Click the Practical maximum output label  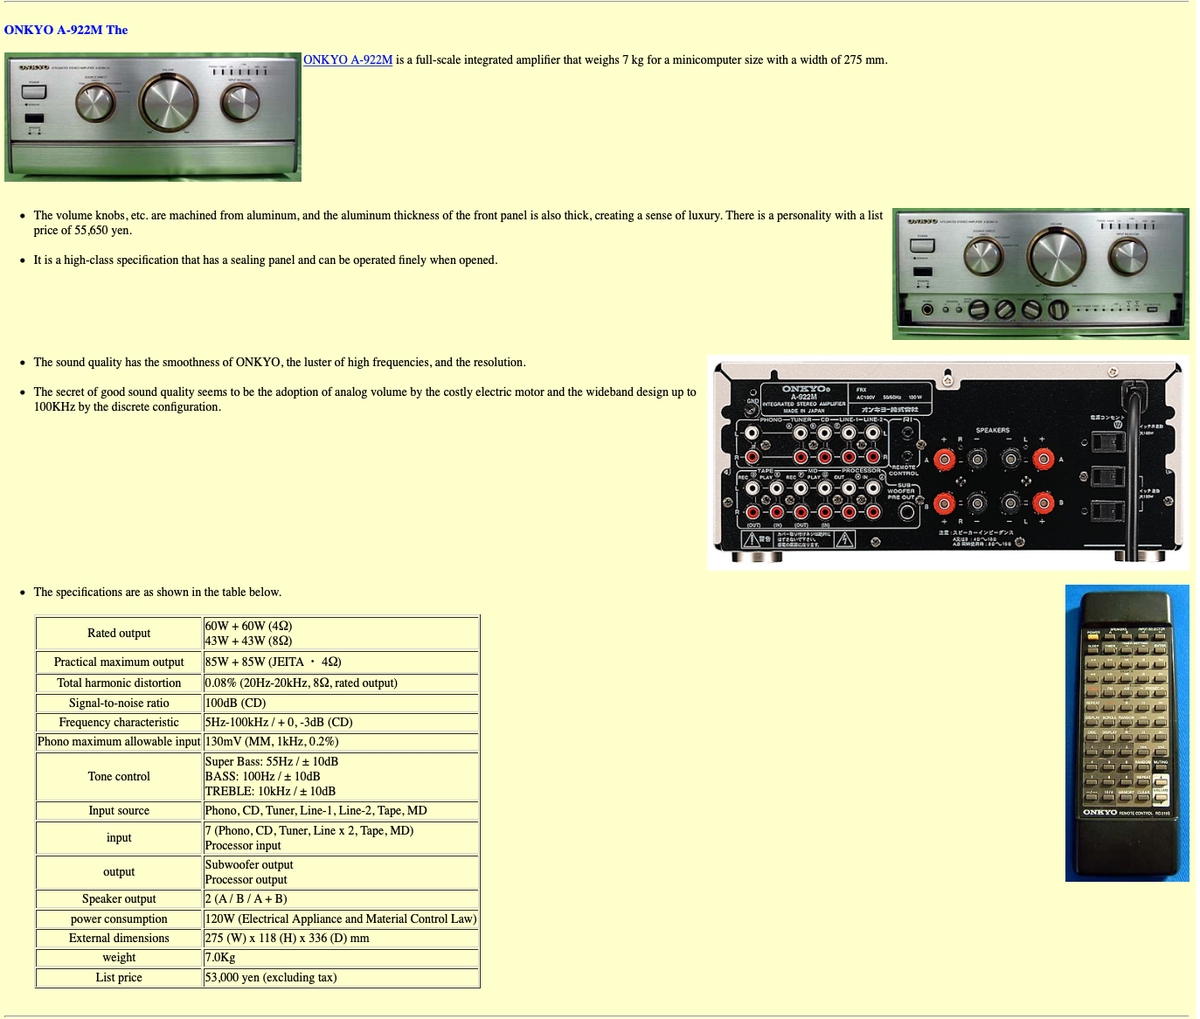click(x=119, y=662)
